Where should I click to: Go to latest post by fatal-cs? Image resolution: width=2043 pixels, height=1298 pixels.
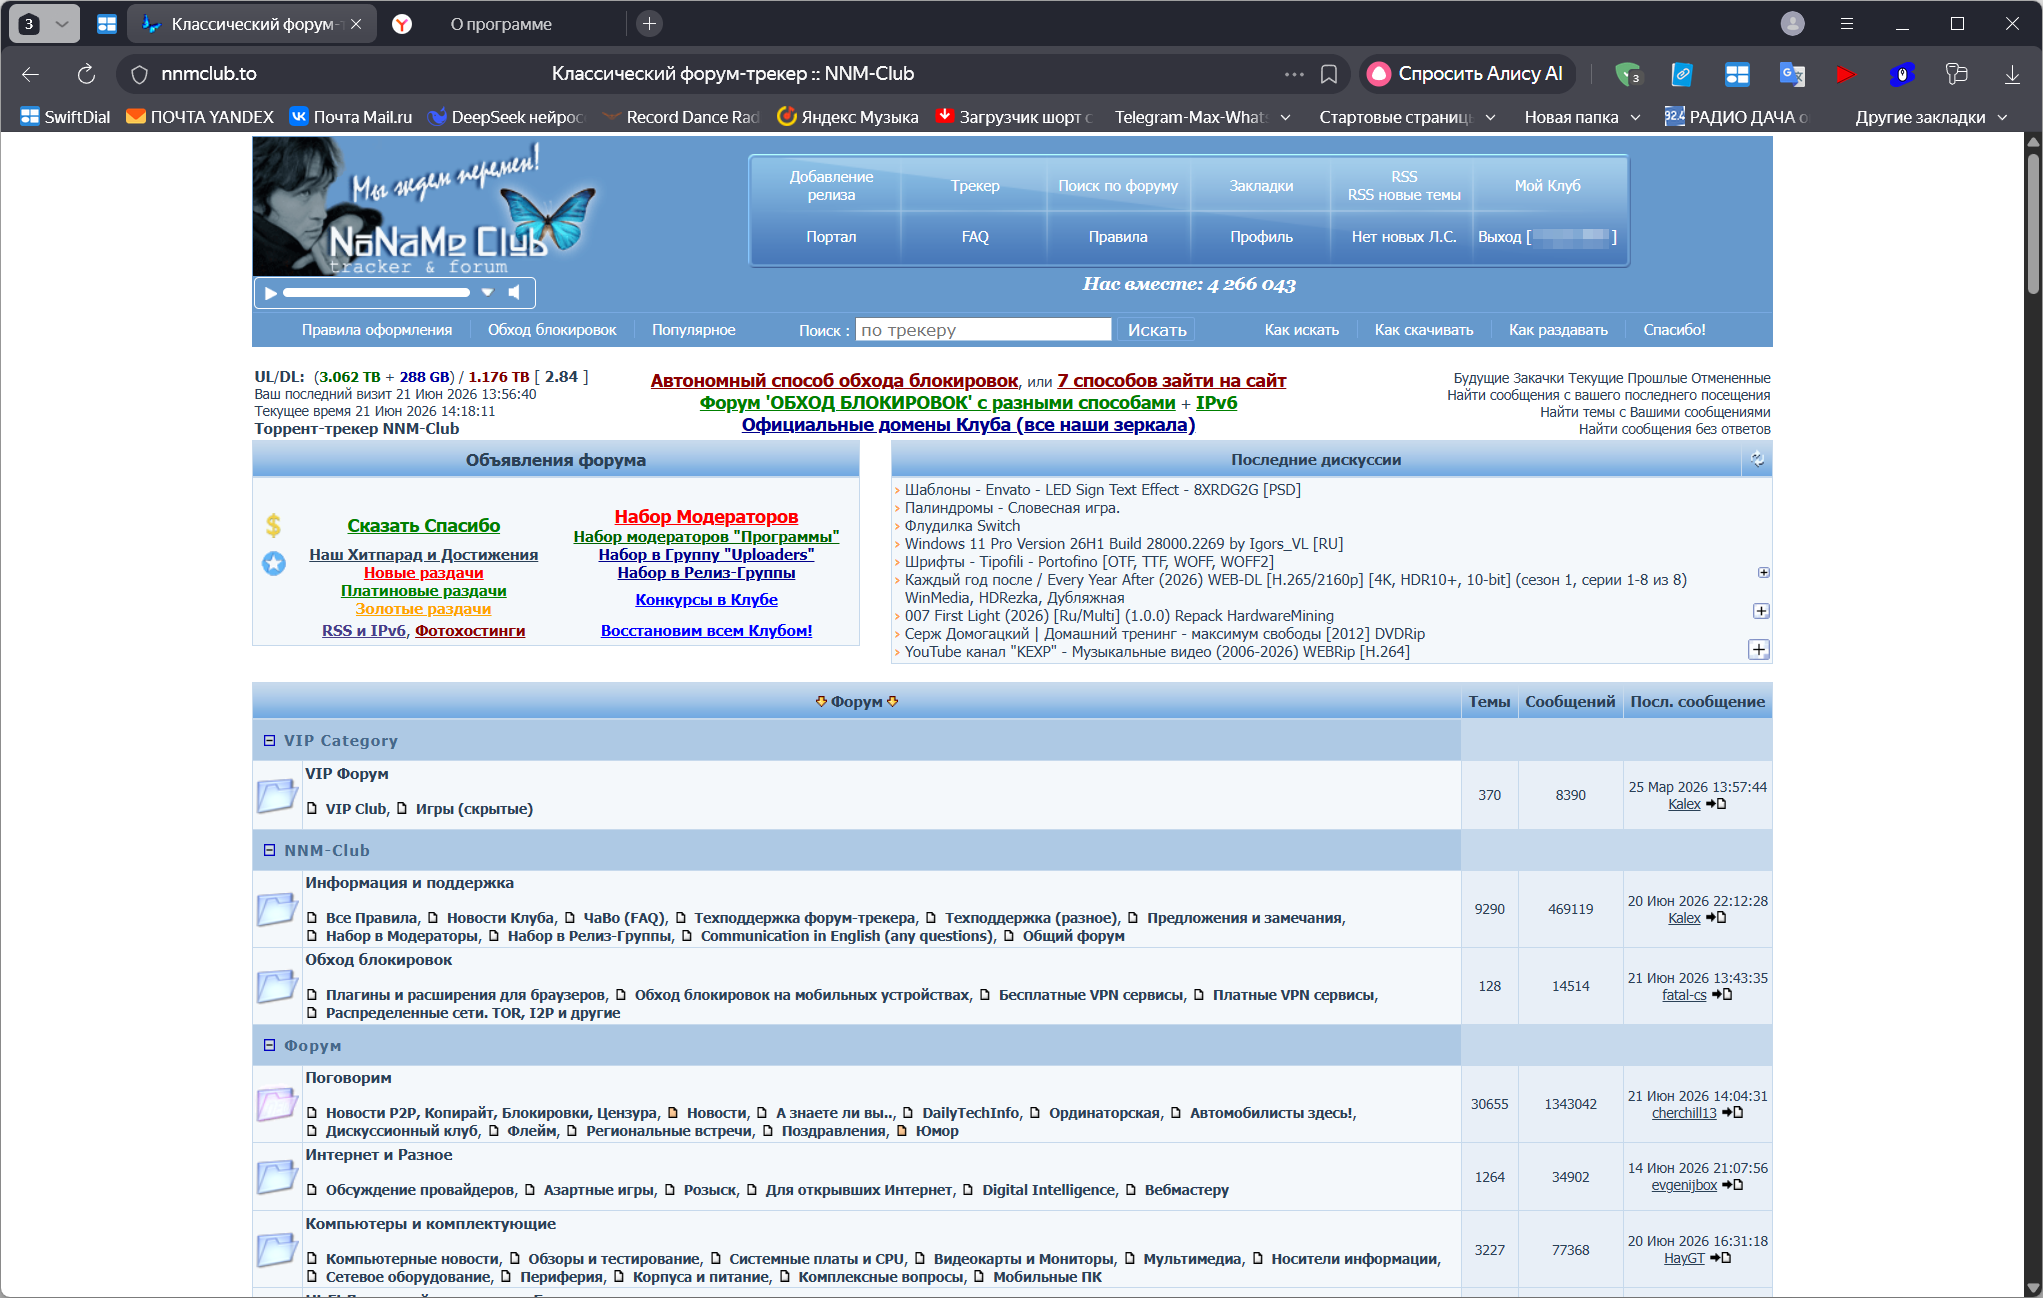click(1722, 995)
